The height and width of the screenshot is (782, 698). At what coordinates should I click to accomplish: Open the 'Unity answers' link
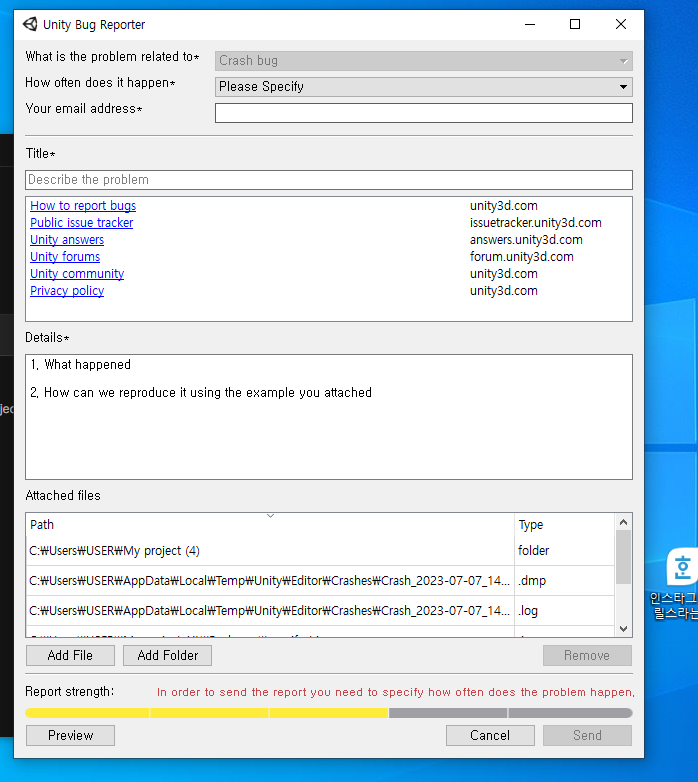67,239
